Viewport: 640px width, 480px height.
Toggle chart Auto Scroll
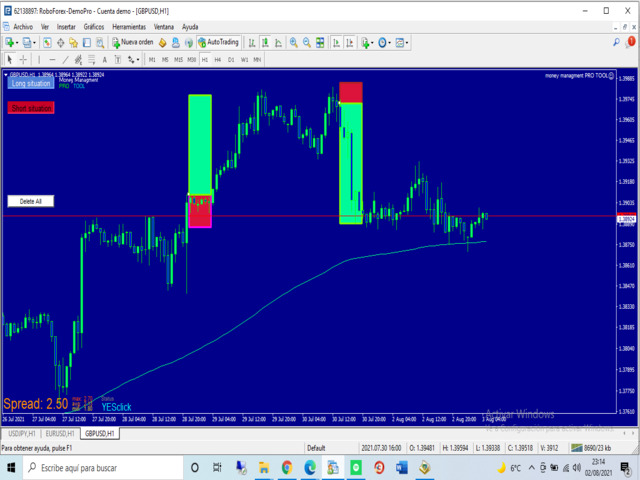(336, 42)
